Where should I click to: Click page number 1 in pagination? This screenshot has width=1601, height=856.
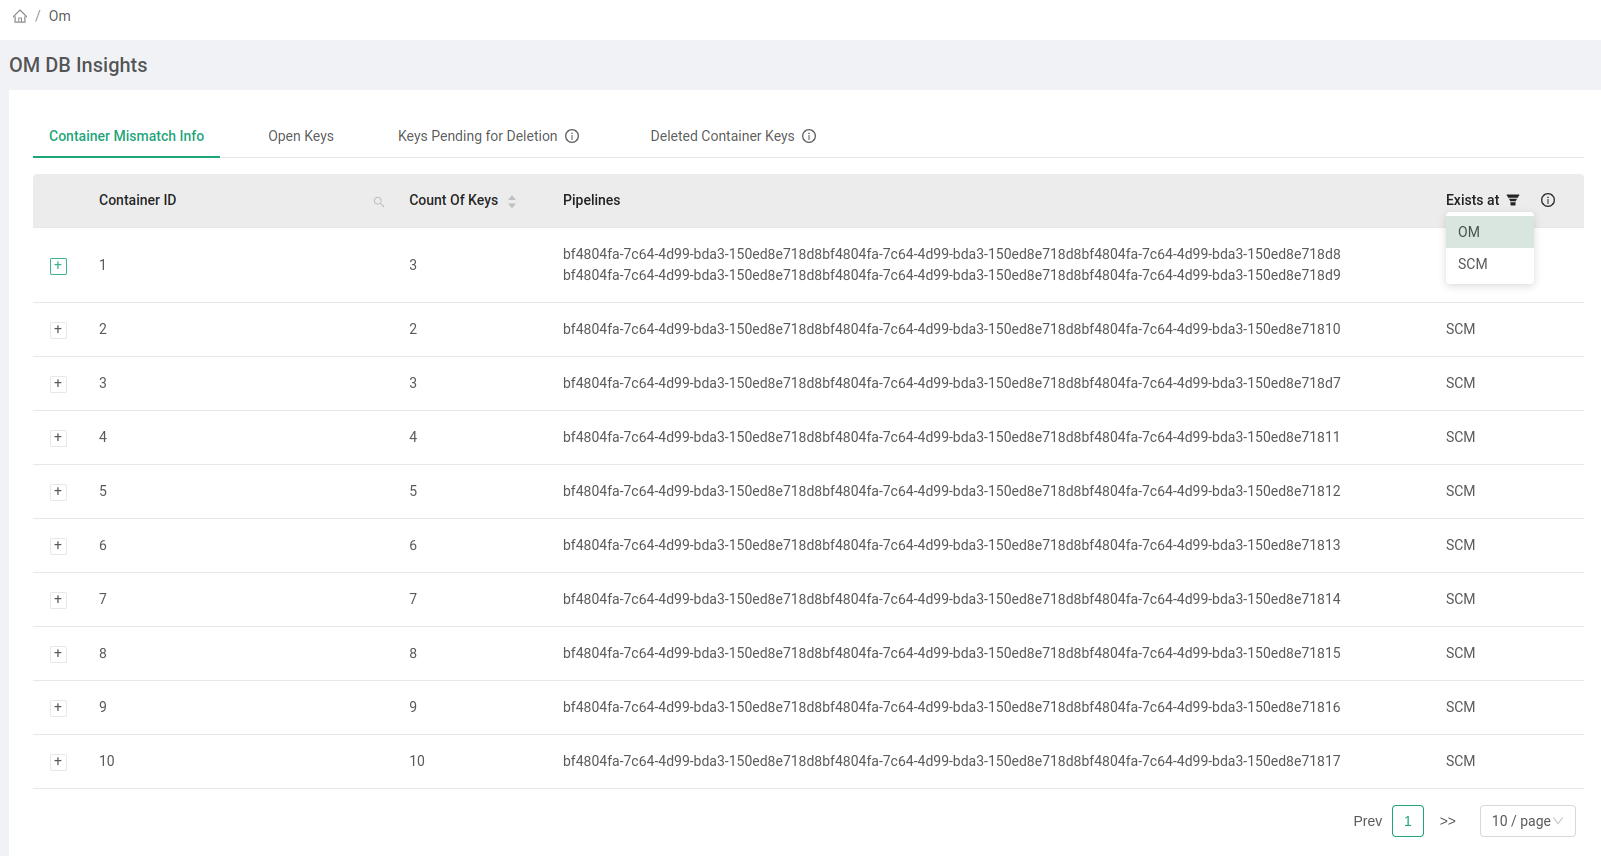click(x=1407, y=821)
